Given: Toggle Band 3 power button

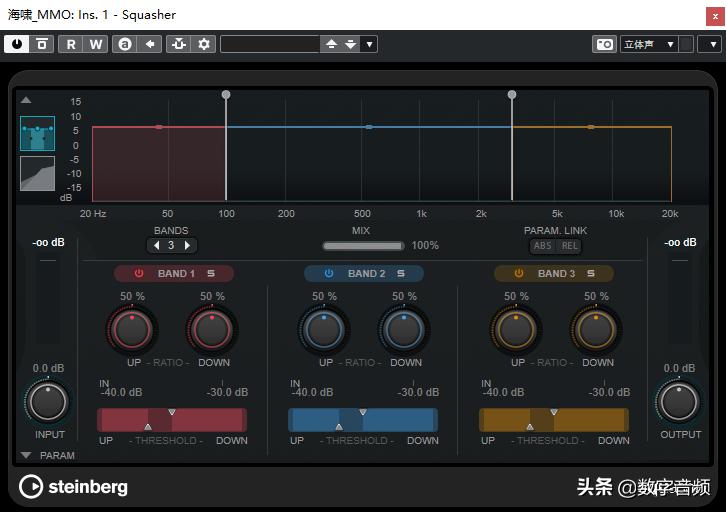Looking at the screenshot, I should (x=519, y=274).
